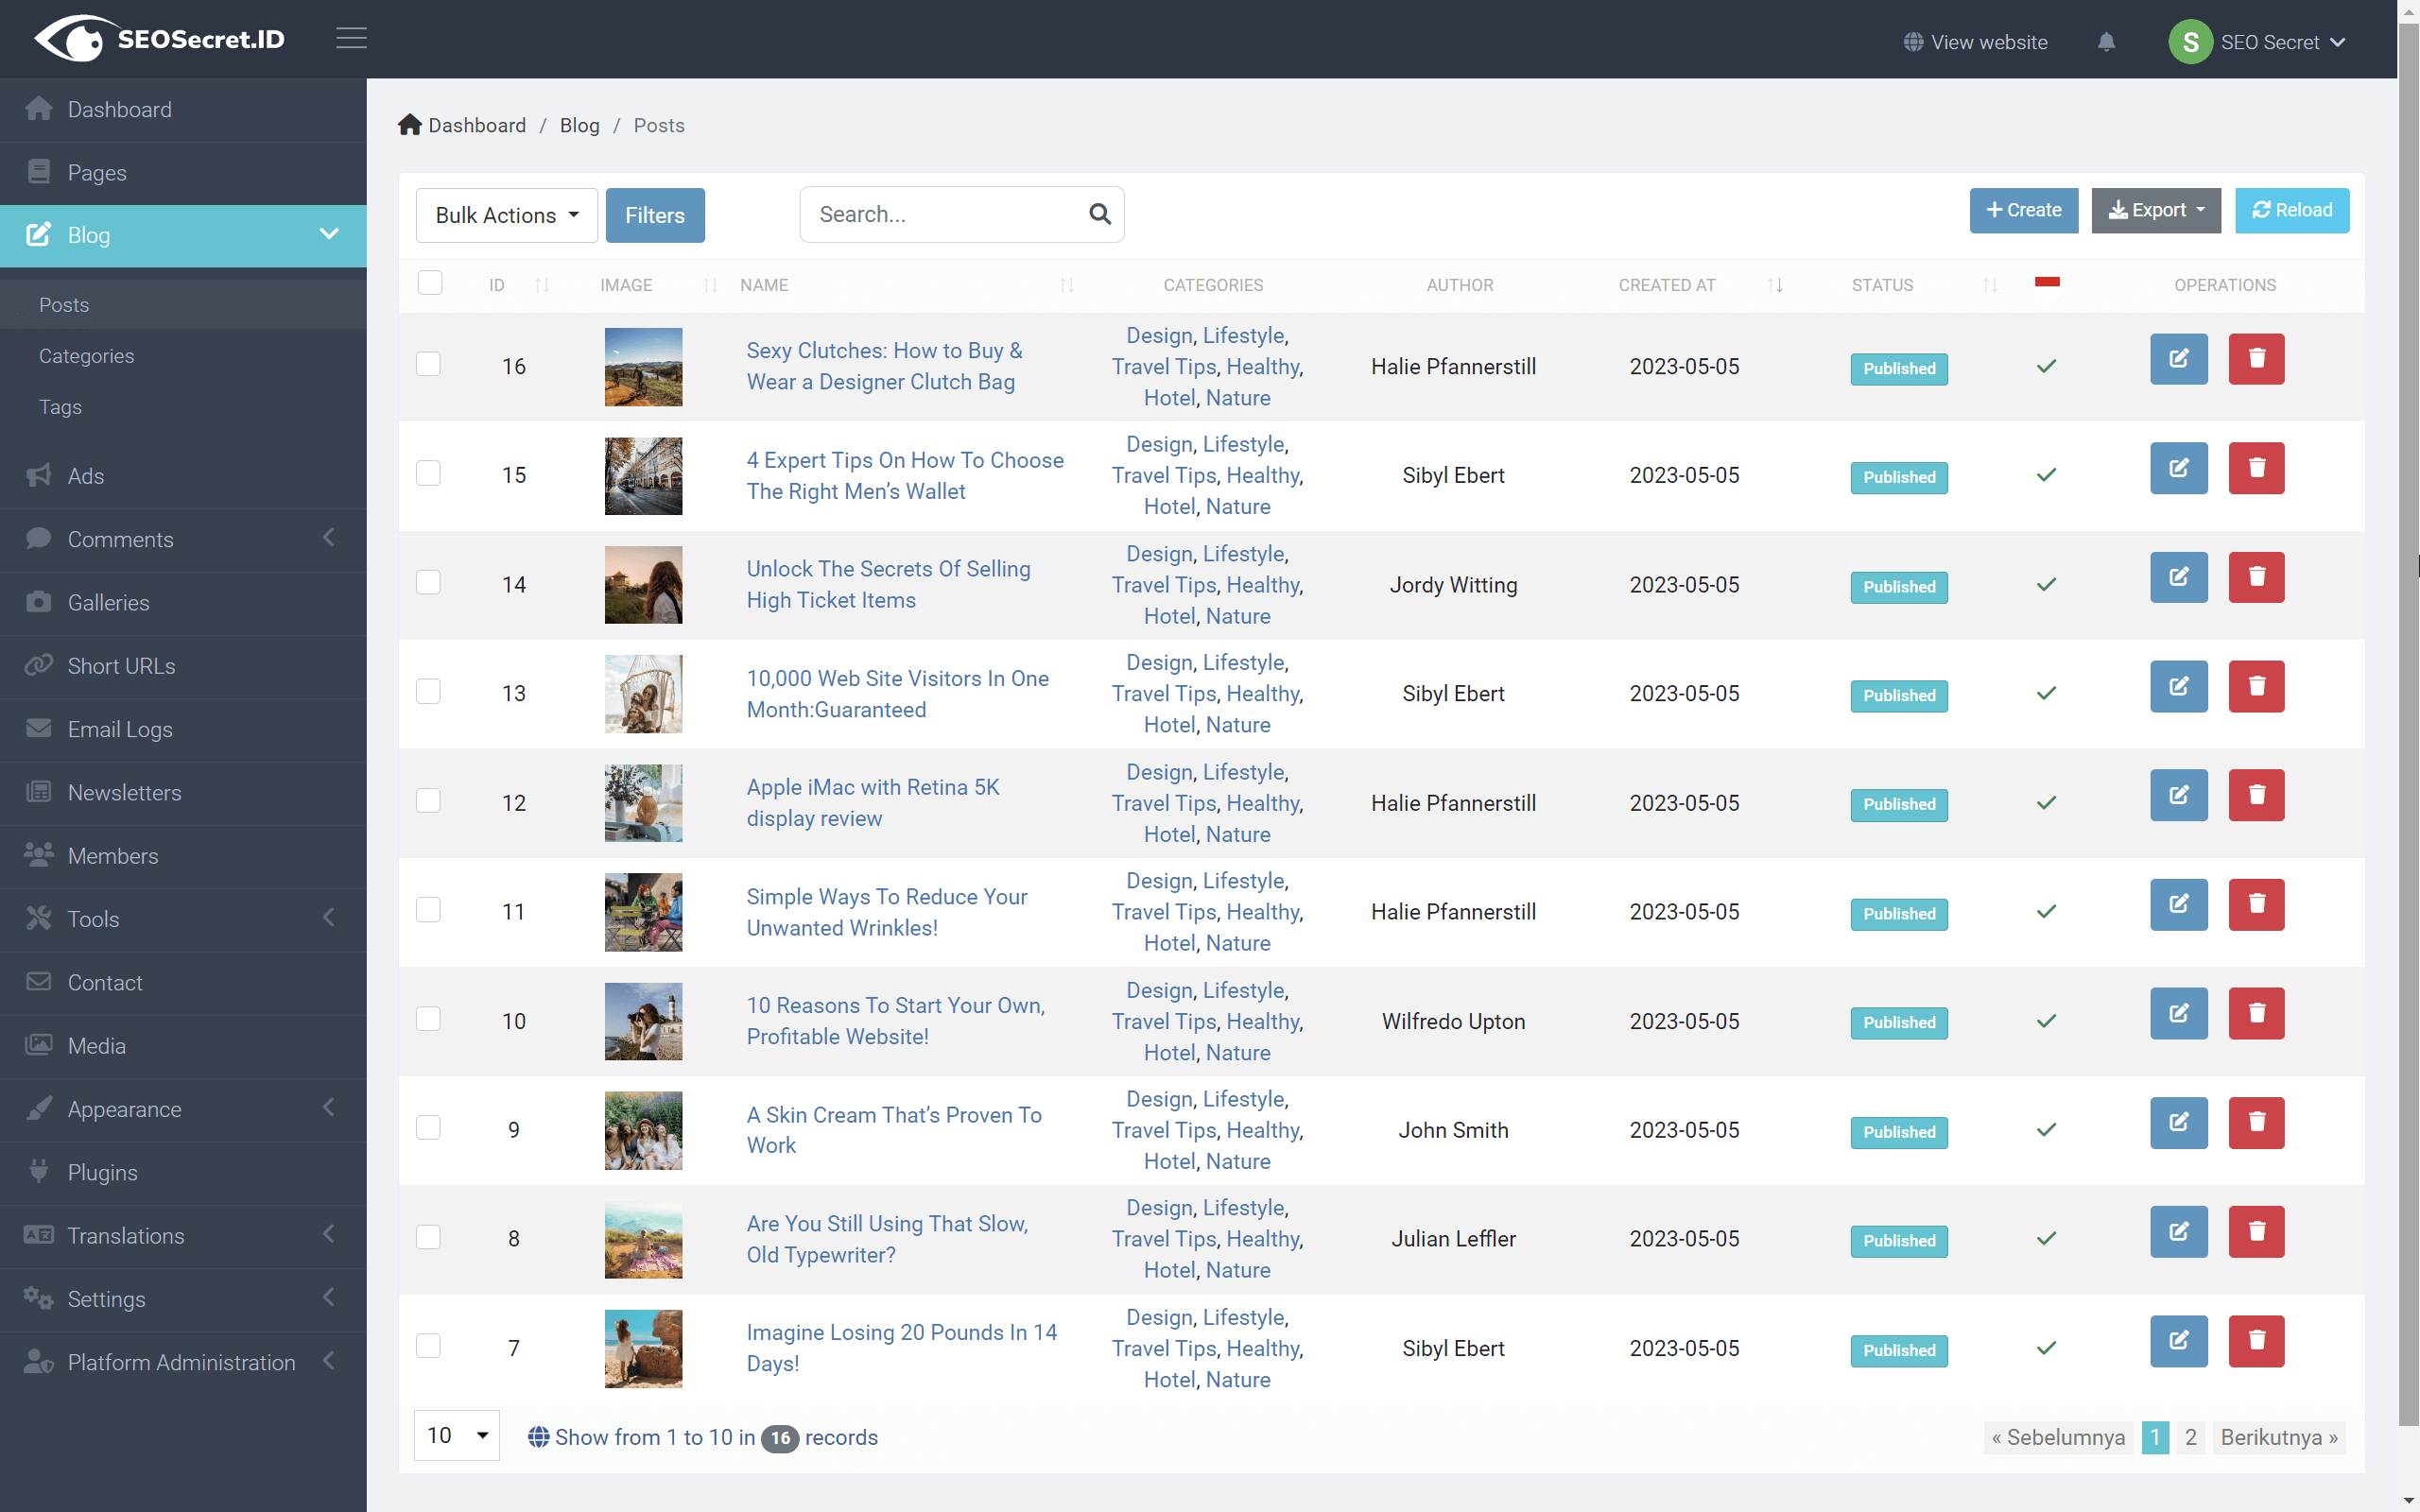This screenshot has width=2420, height=1512.
Task: Open the Bulk Actions dropdown
Action: click(x=506, y=215)
